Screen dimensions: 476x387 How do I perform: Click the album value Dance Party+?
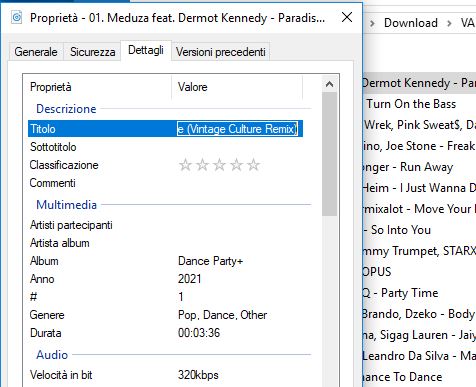click(210, 261)
